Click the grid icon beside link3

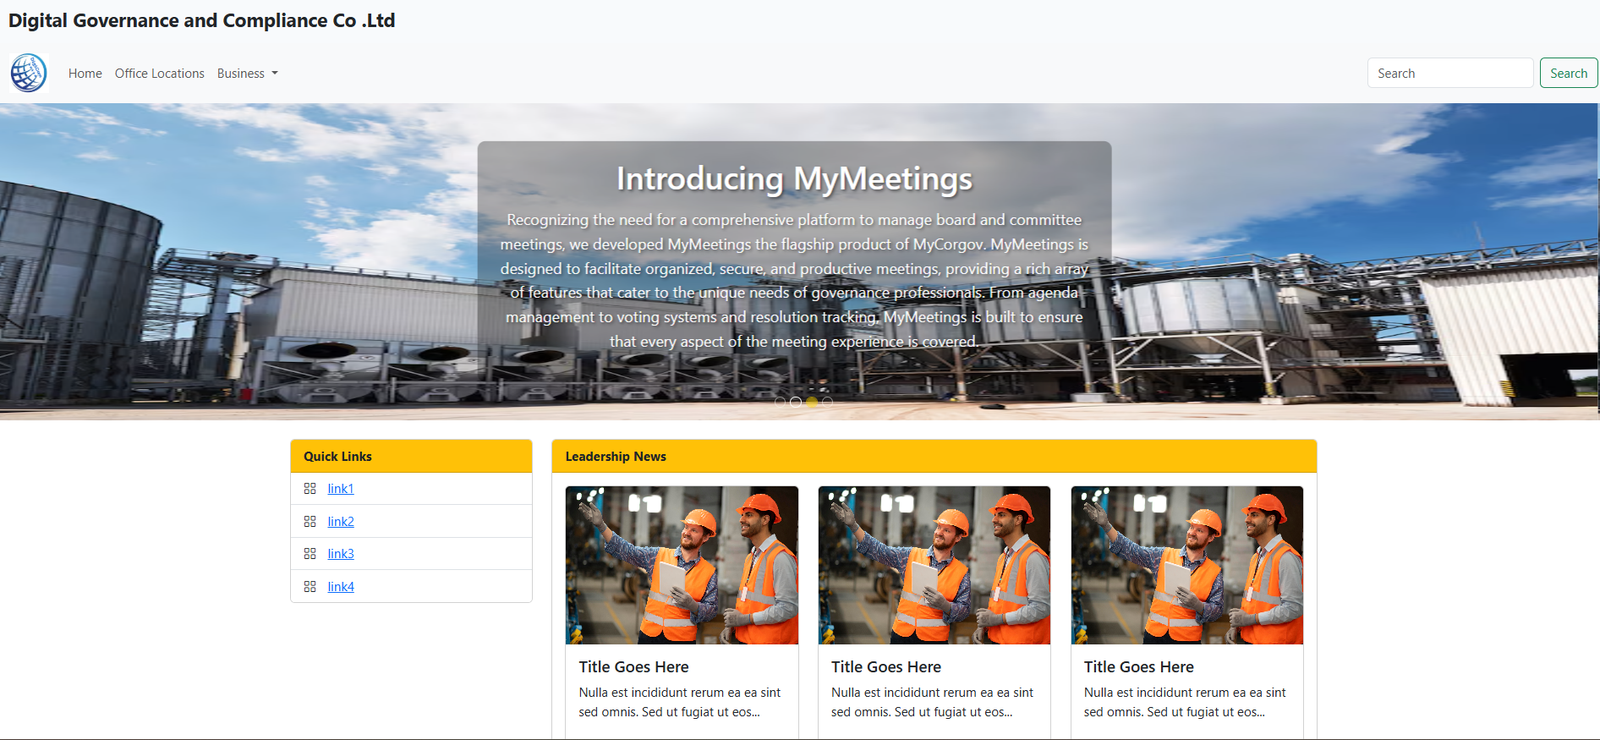tap(310, 554)
